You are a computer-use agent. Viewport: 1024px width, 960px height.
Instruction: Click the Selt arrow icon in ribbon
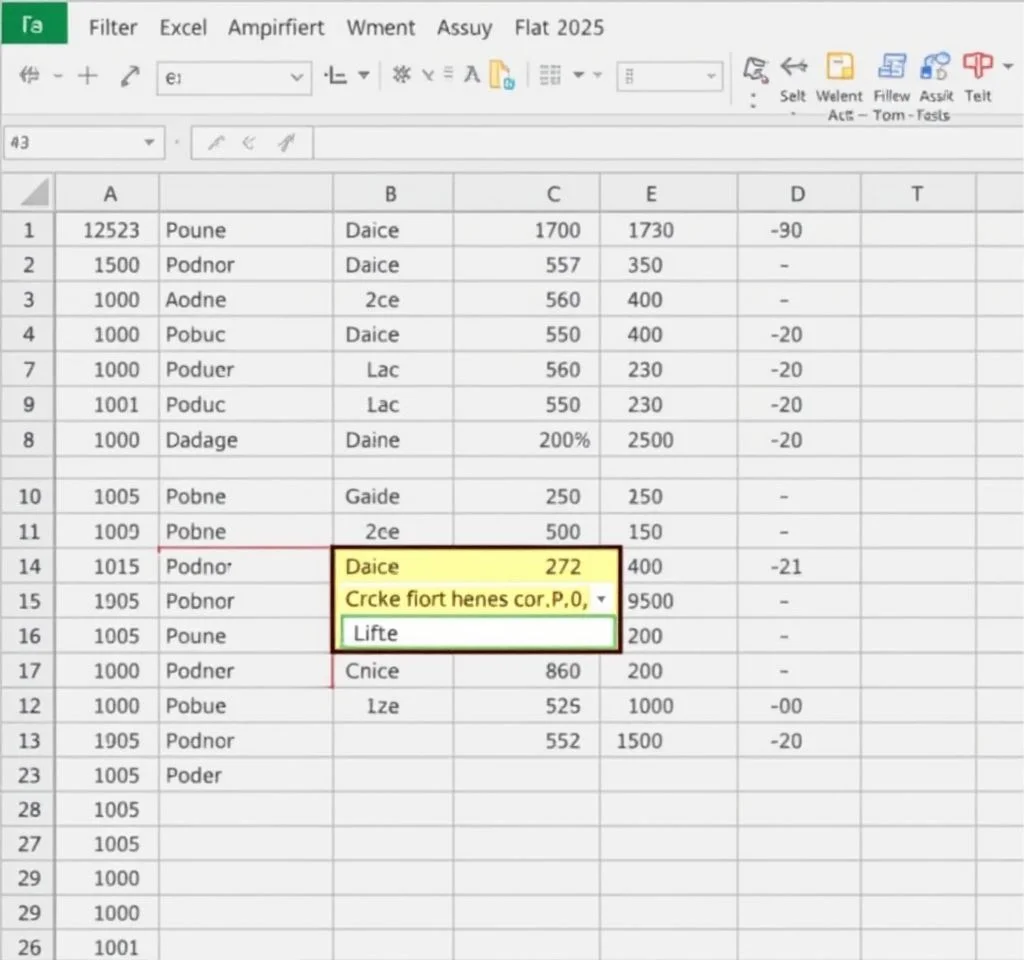(793, 68)
